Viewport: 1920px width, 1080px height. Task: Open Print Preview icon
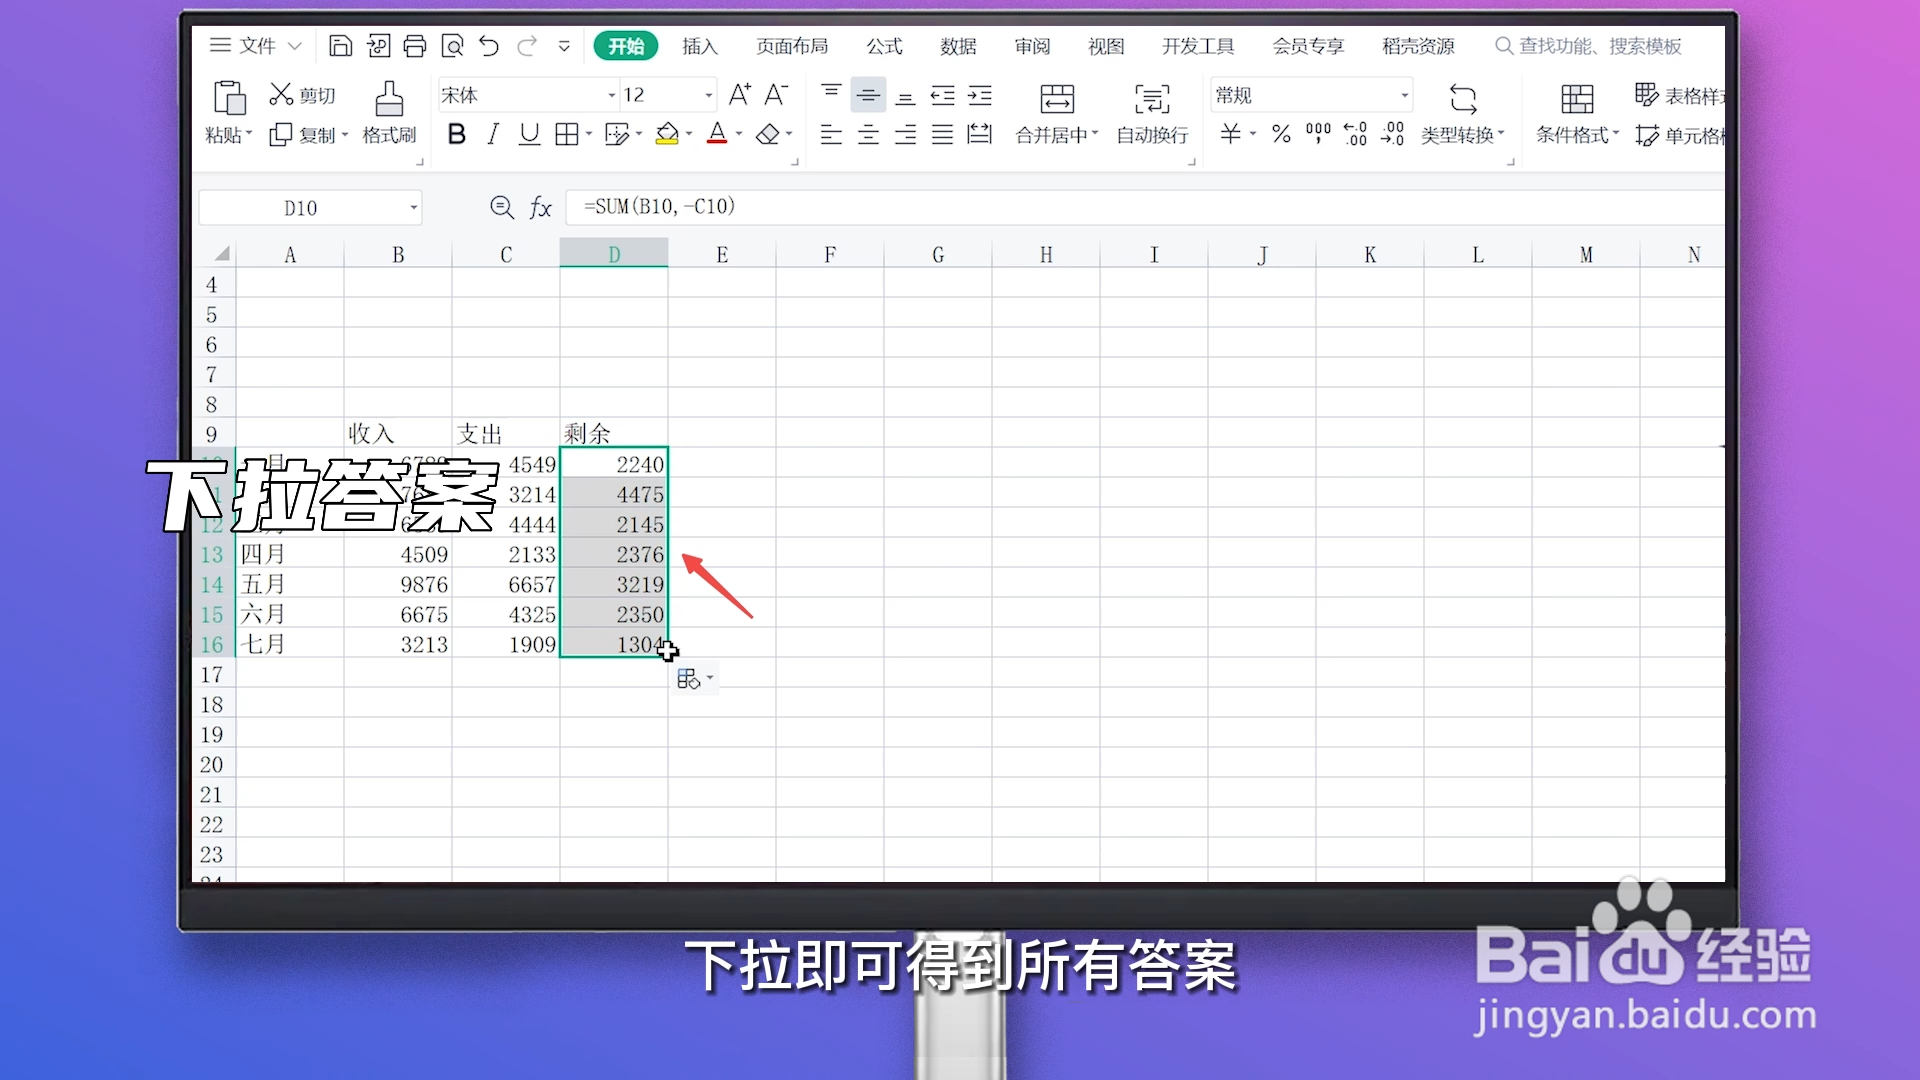tap(452, 46)
